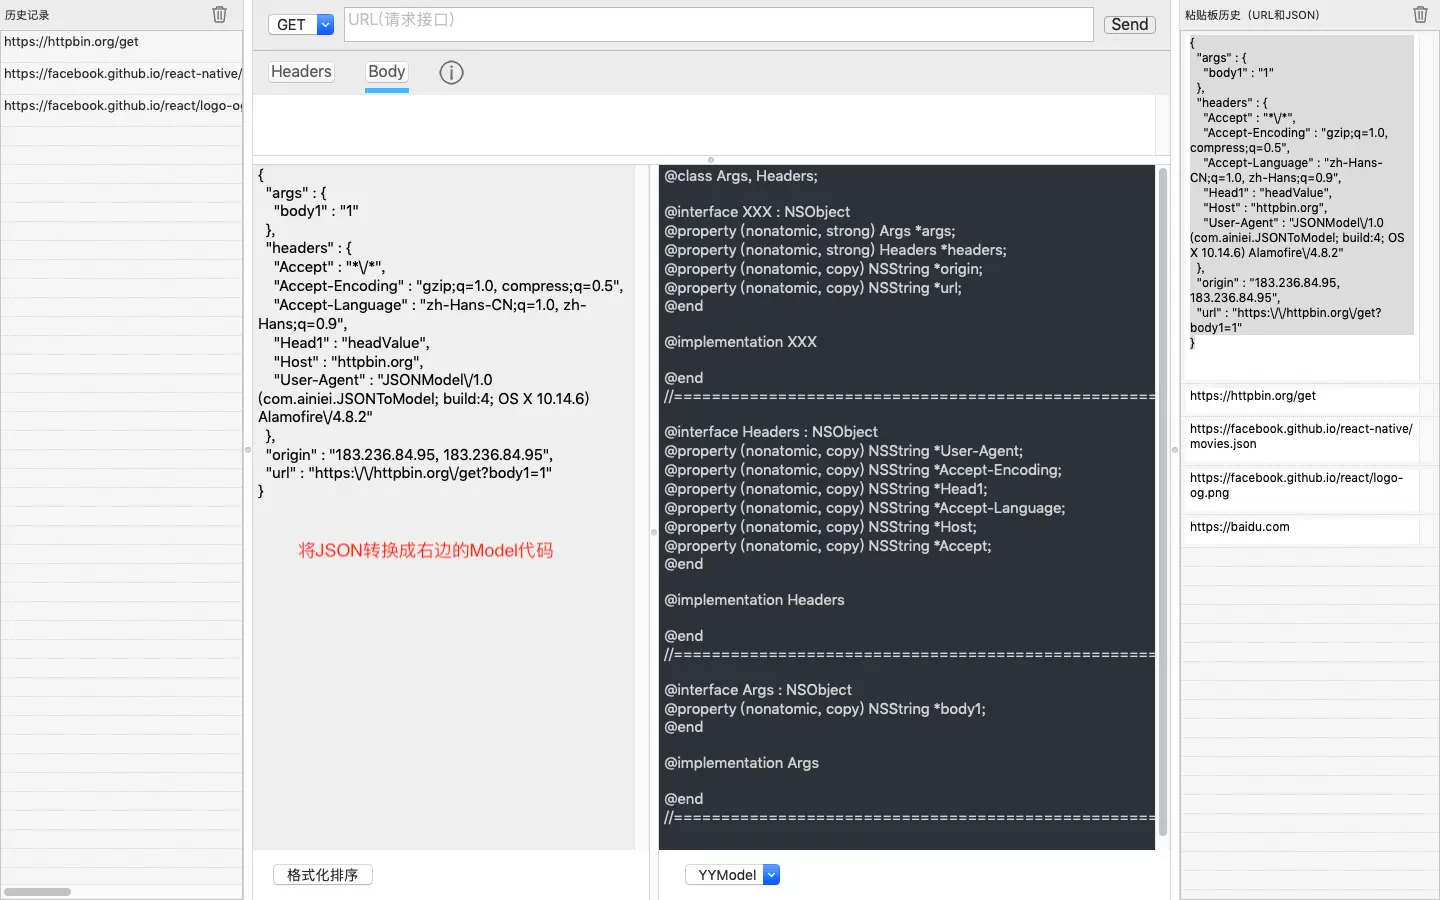The height and width of the screenshot is (900, 1440).
Task: Click the Send button
Action: tap(1130, 25)
